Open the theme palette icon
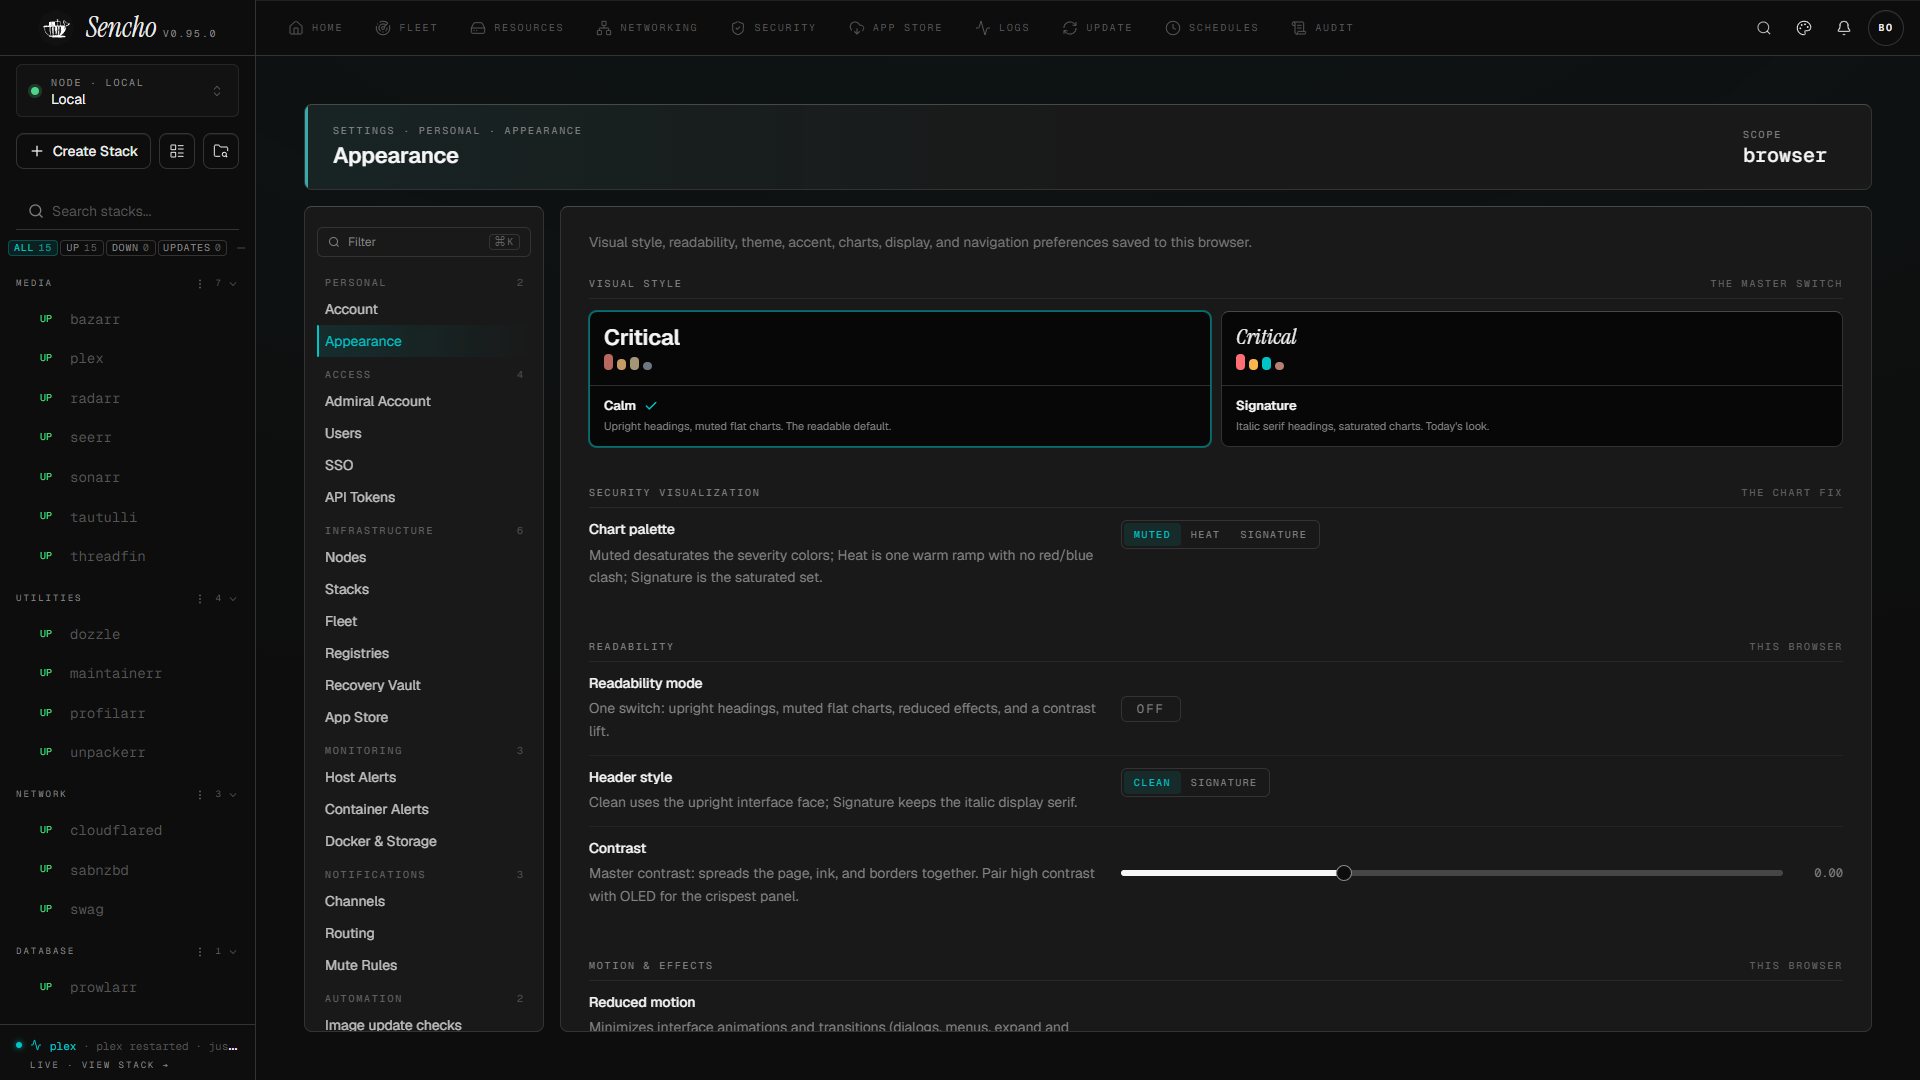This screenshot has width=1920, height=1080. click(x=1804, y=28)
